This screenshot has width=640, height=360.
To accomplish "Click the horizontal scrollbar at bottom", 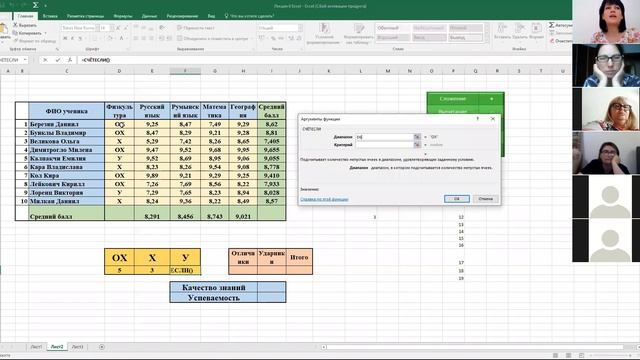I will coord(475,347).
